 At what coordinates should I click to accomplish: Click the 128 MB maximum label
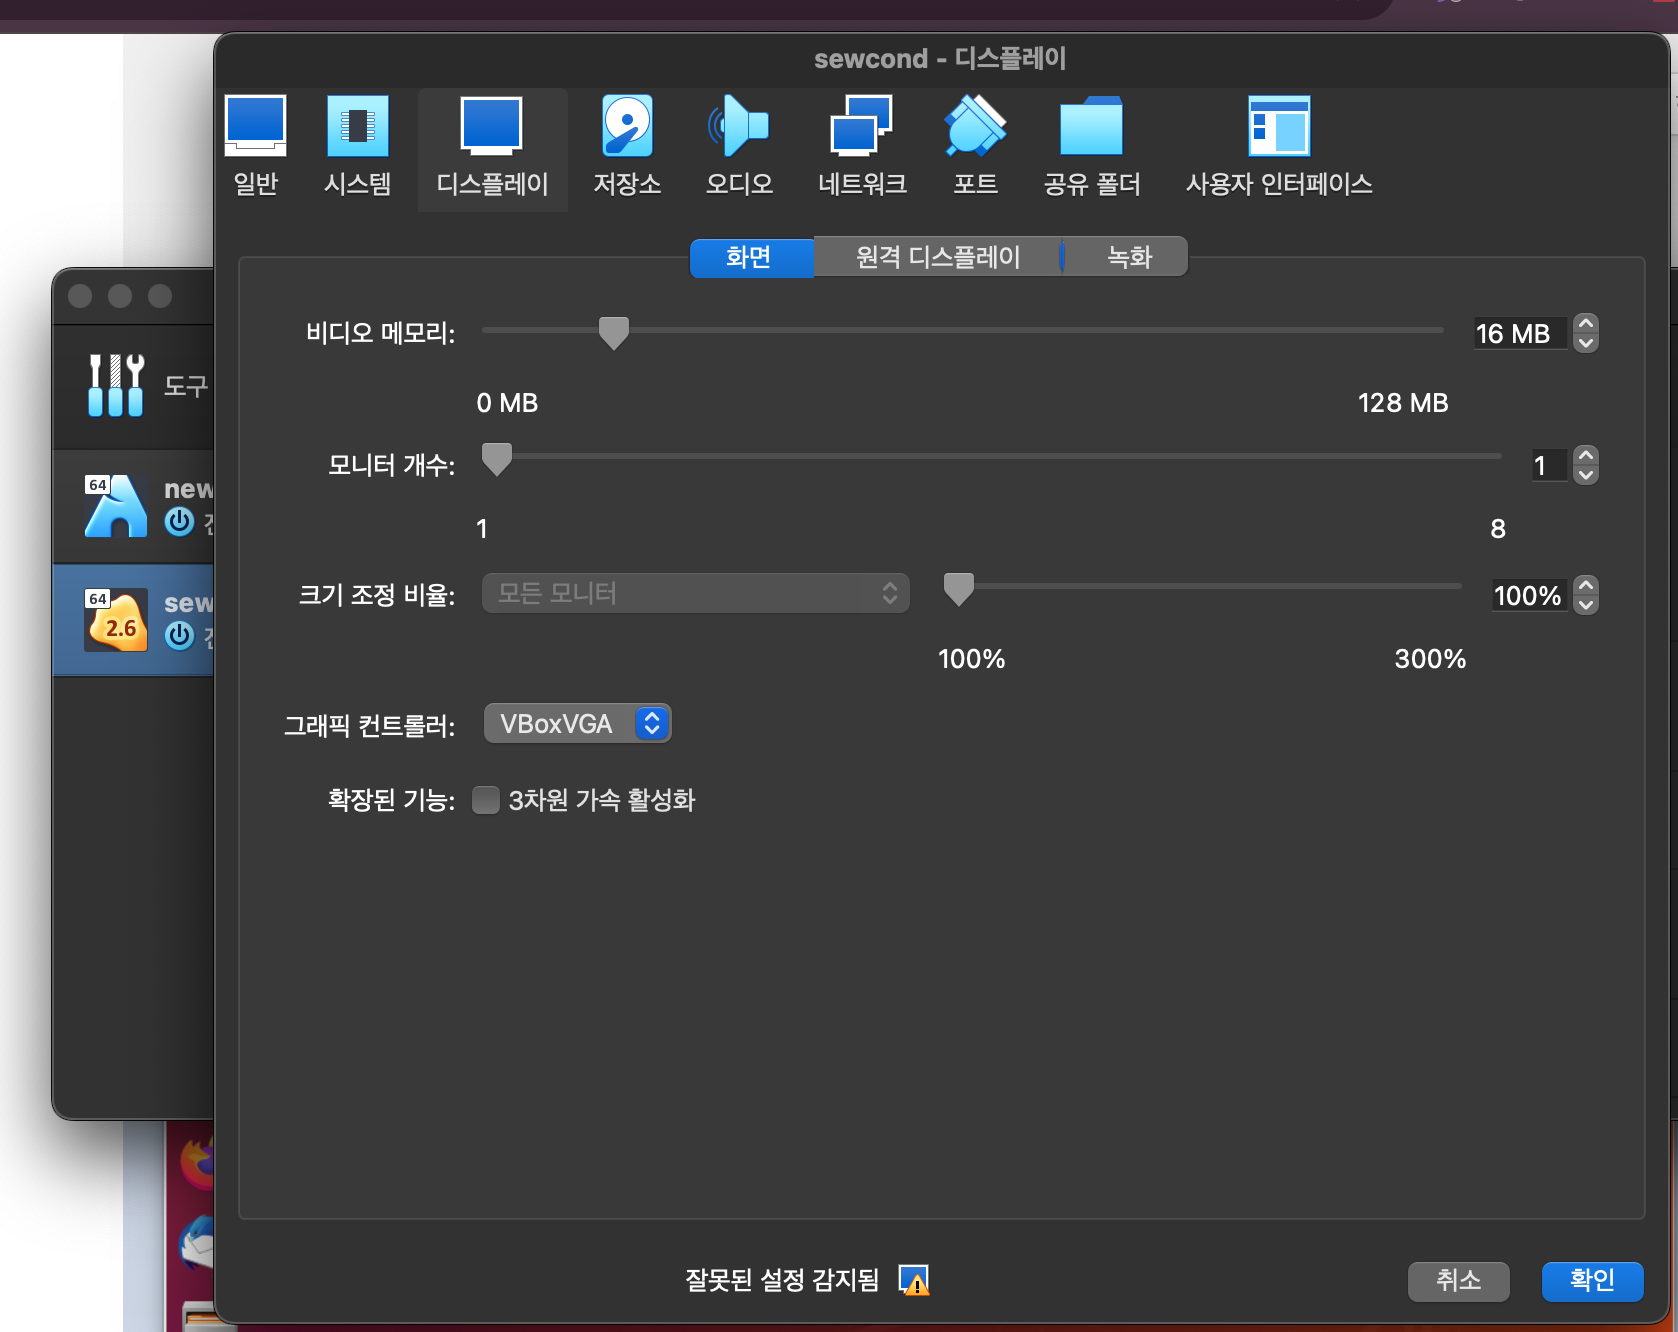click(x=1403, y=403)
